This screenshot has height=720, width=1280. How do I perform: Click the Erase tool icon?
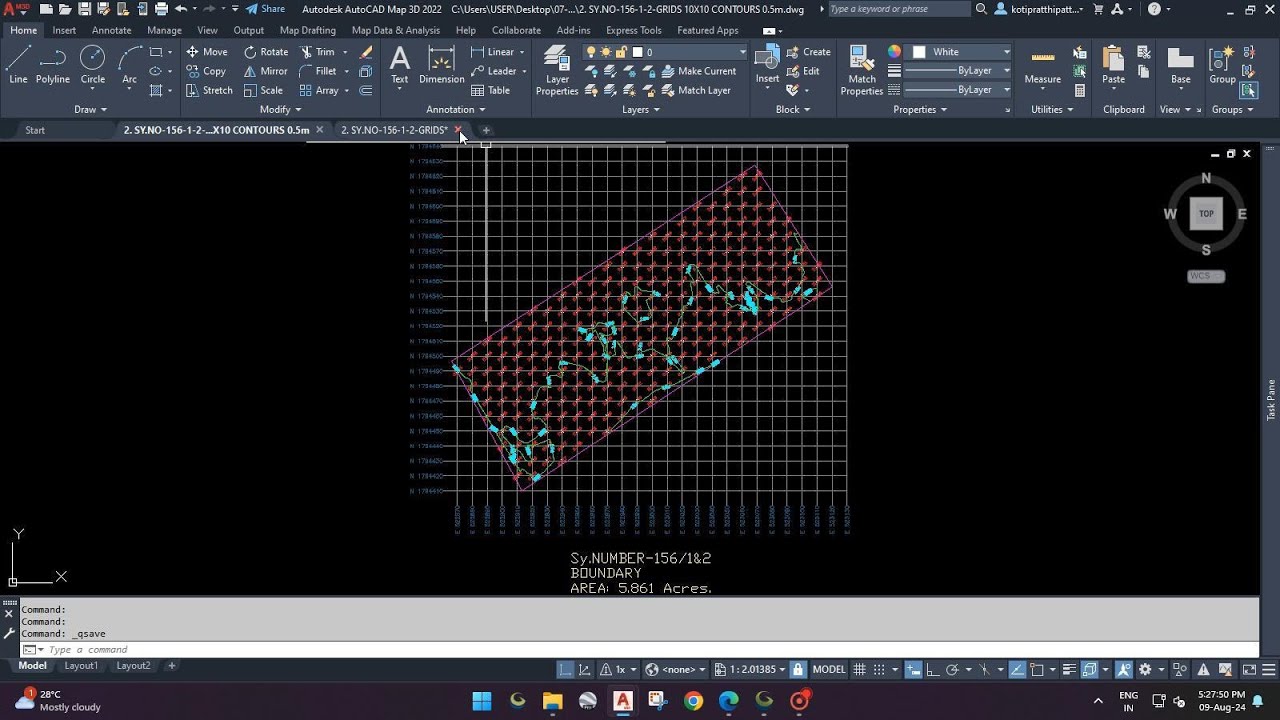click(x=366, y=52)
